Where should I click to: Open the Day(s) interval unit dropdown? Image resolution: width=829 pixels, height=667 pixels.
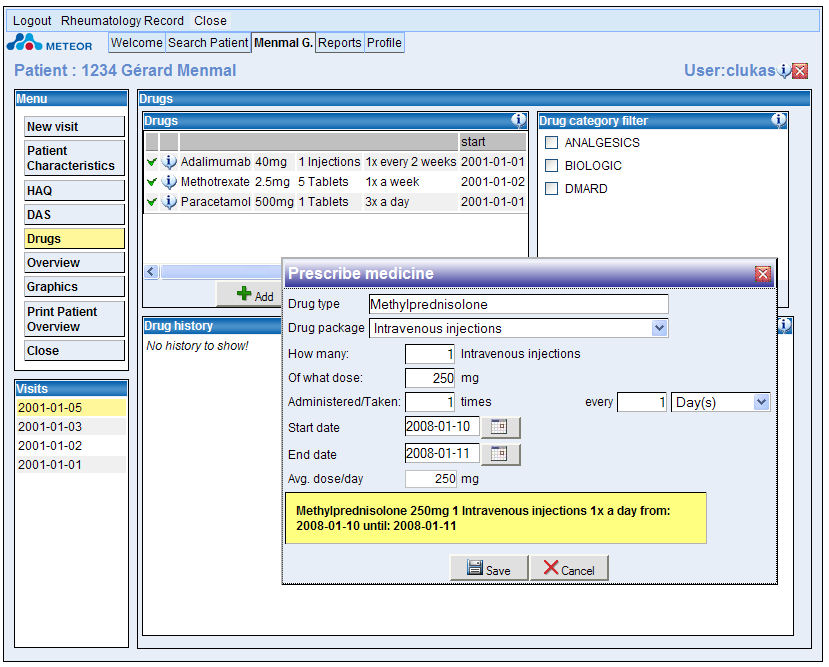click(761, 402)
